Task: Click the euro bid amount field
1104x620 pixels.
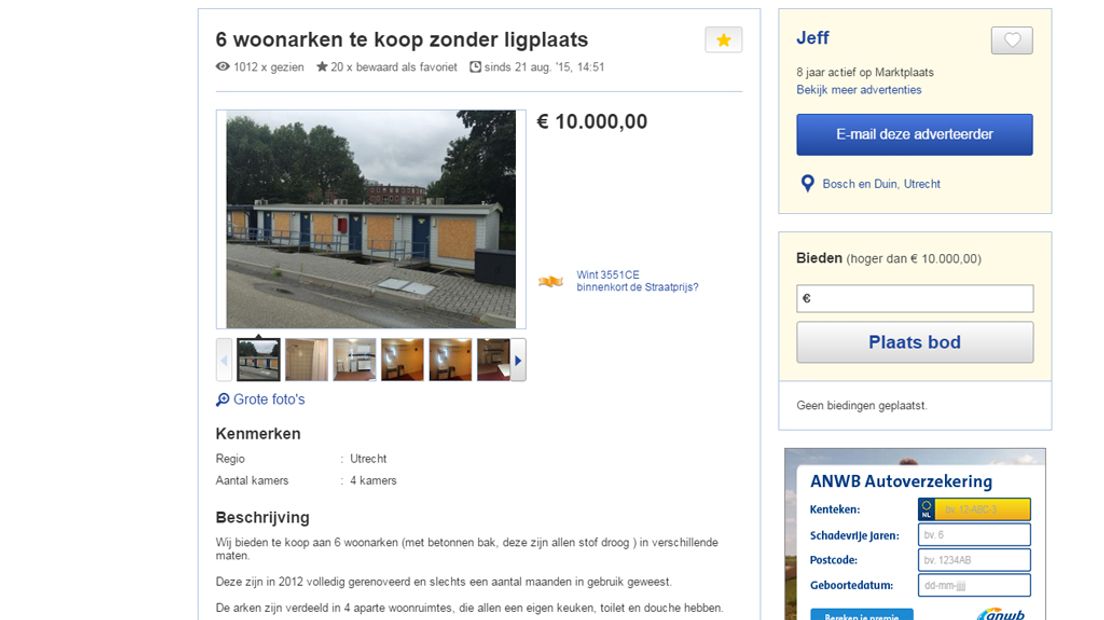Action: (x=915, y=298)
